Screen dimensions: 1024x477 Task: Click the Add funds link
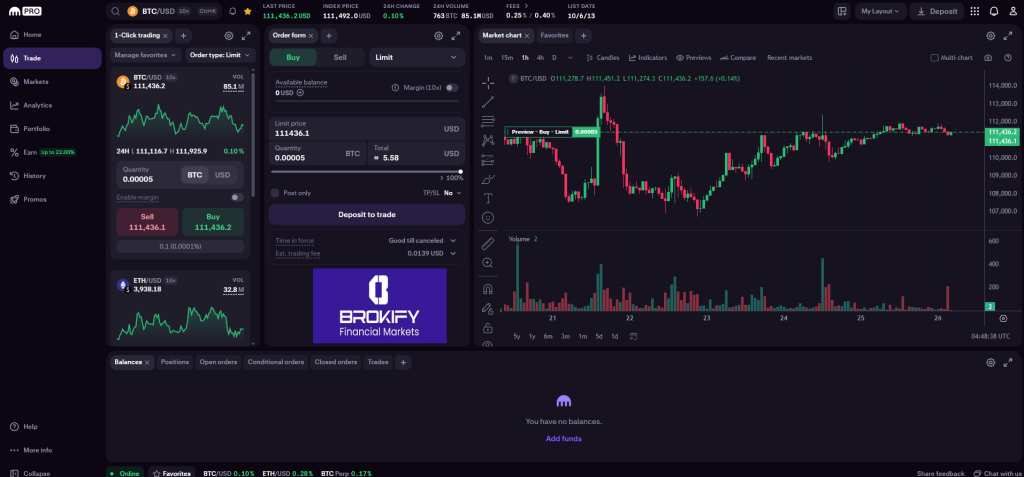(563, 438)
